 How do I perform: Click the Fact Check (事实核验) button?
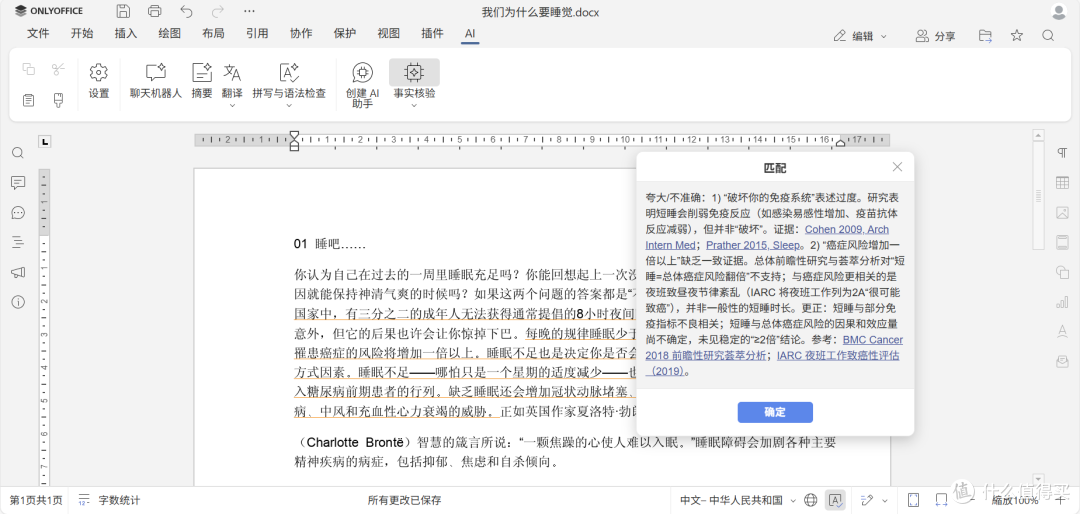pyautogui.click(x=414, y=72)
